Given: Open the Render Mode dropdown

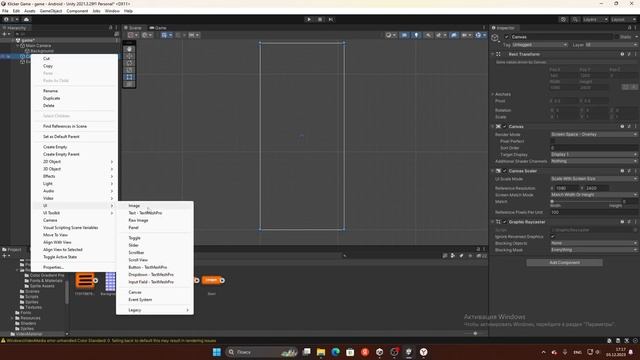Looking at the screenshot, I should pyautogui.click(x=594, y=134).
